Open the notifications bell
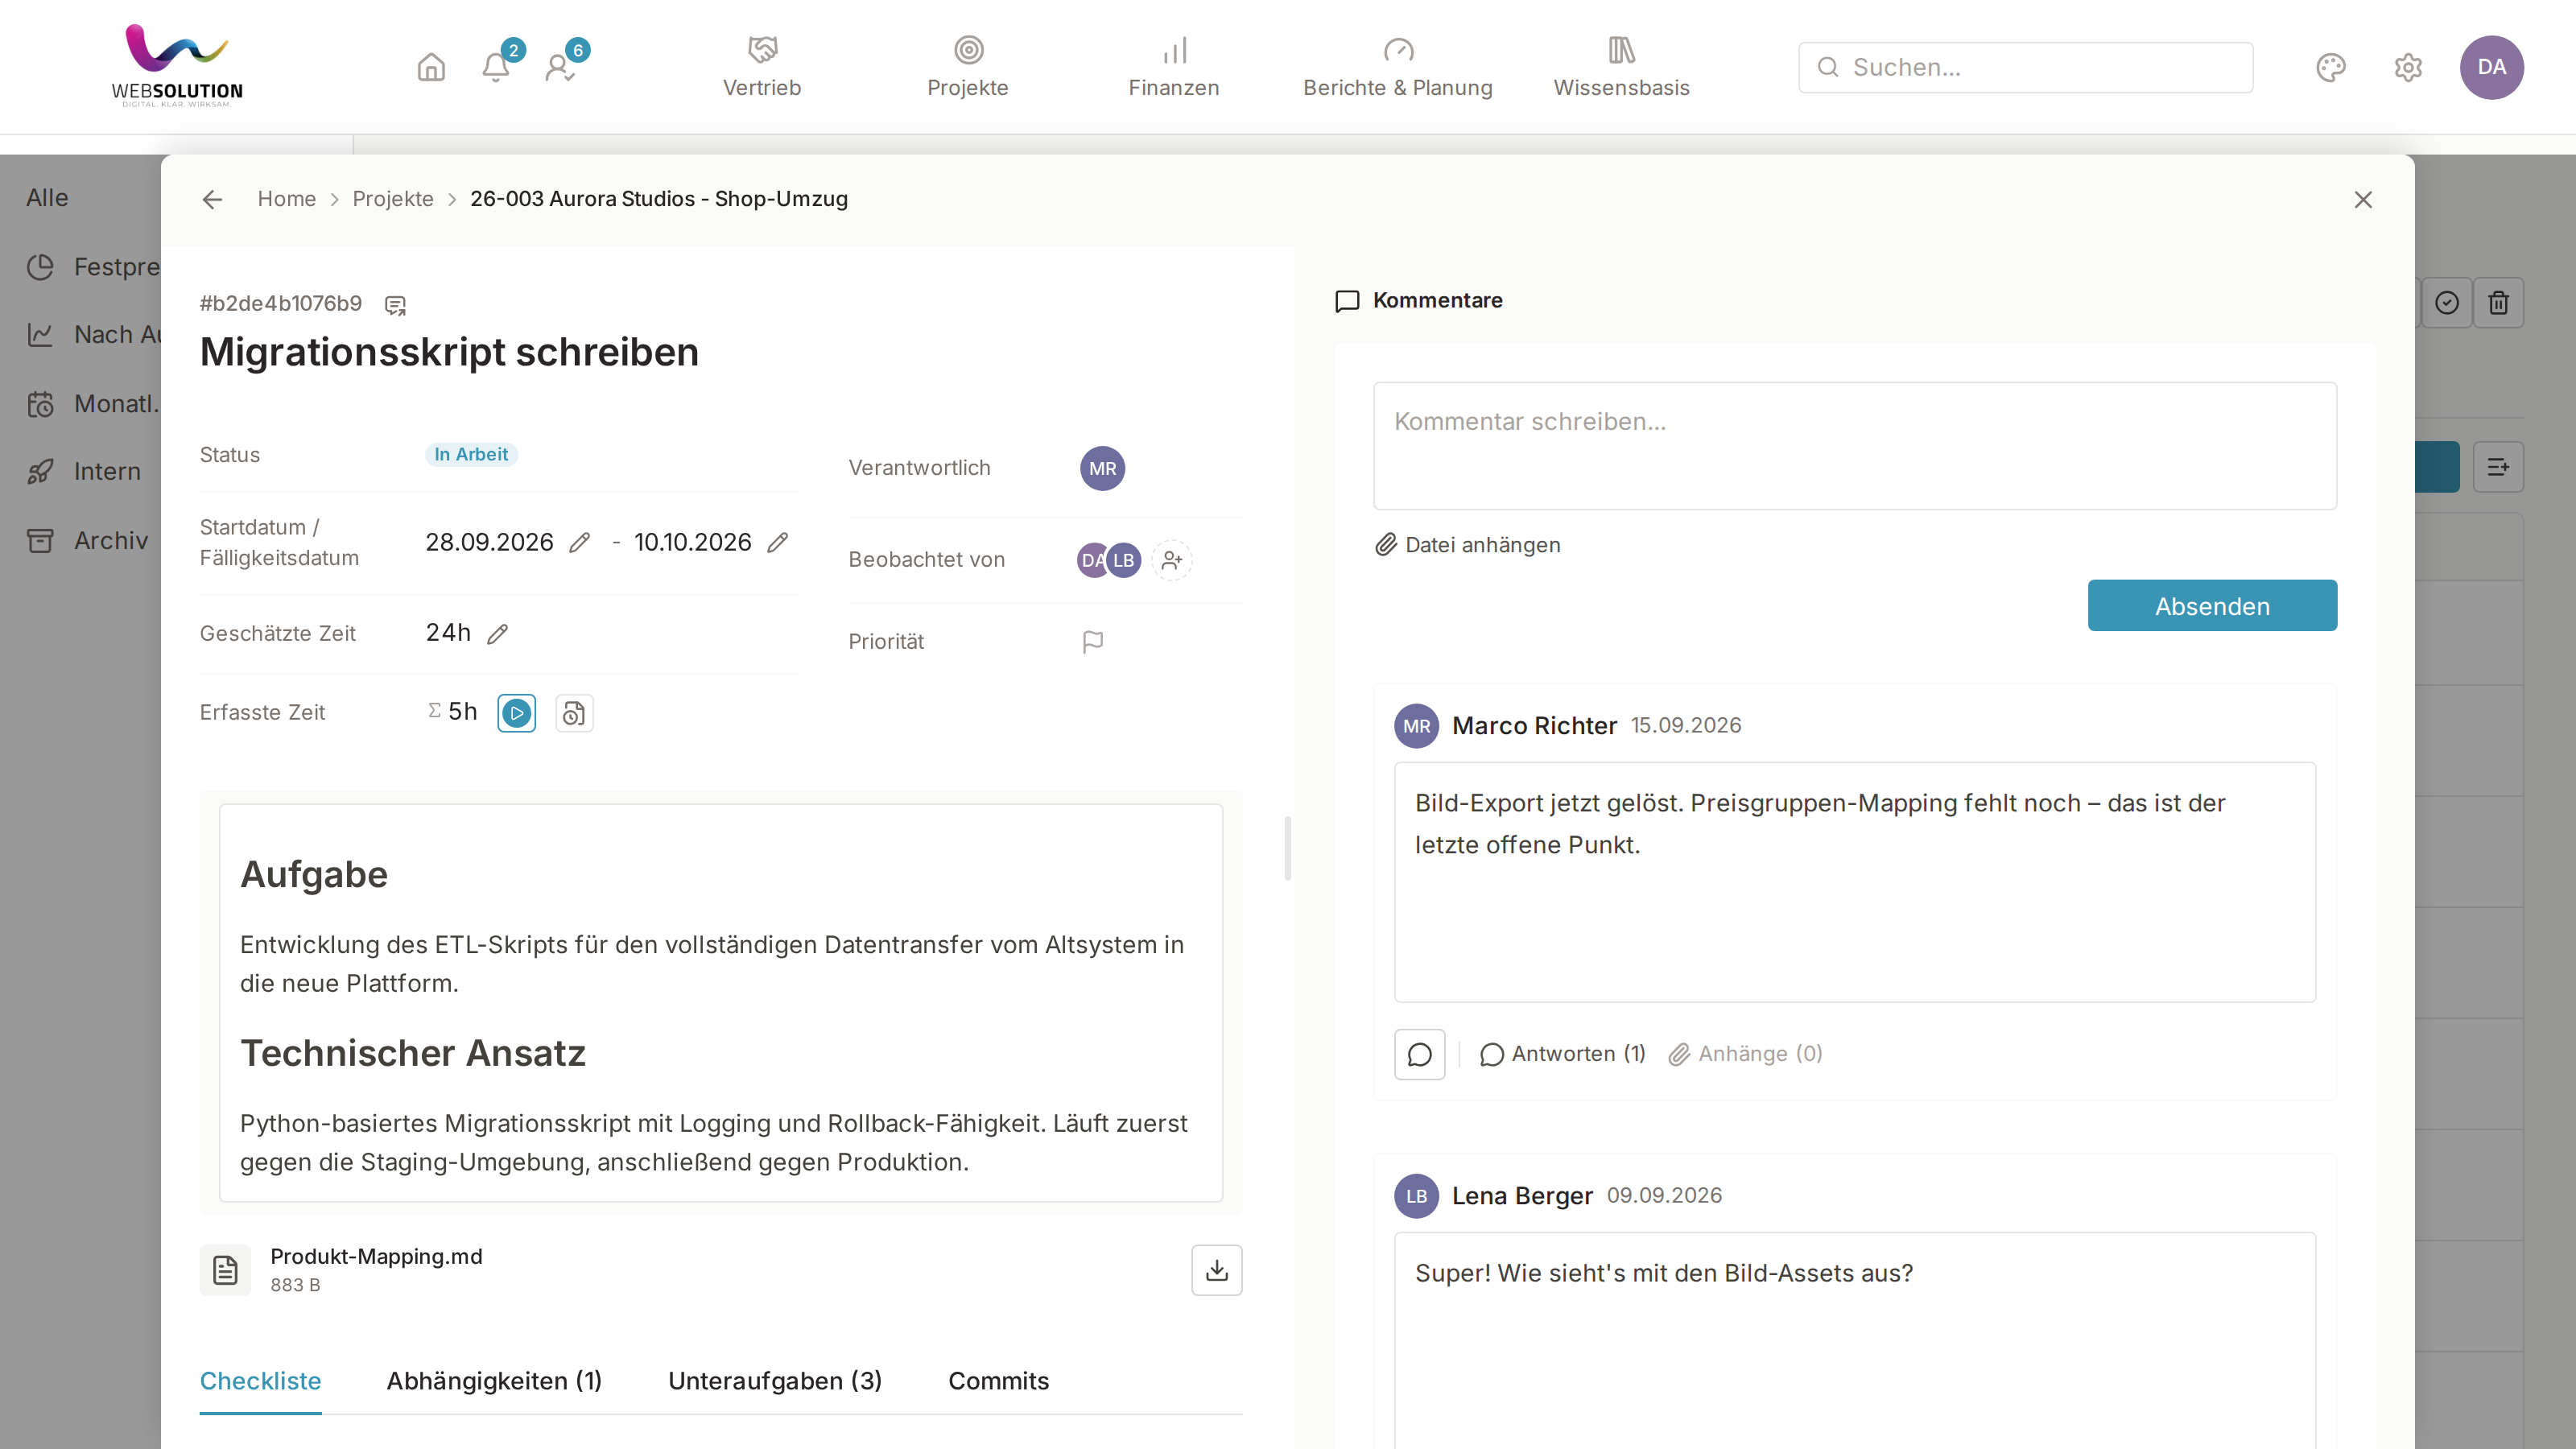 click(x=496, y=67)
